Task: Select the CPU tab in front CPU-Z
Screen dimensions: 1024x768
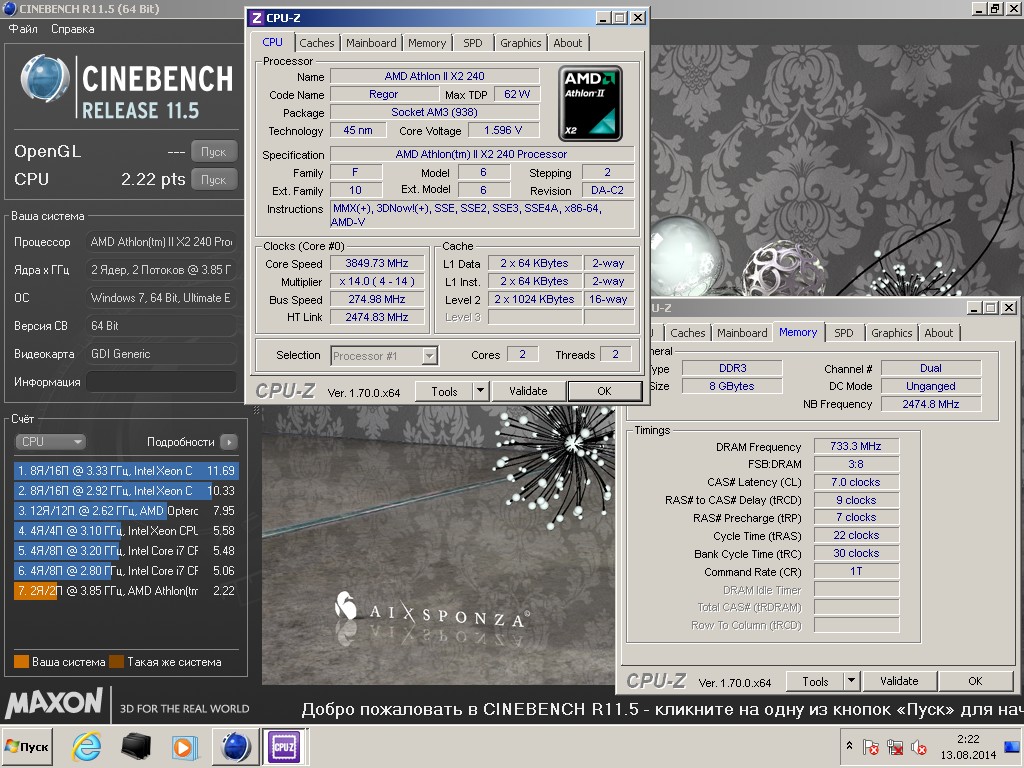Action: (272, 42)
